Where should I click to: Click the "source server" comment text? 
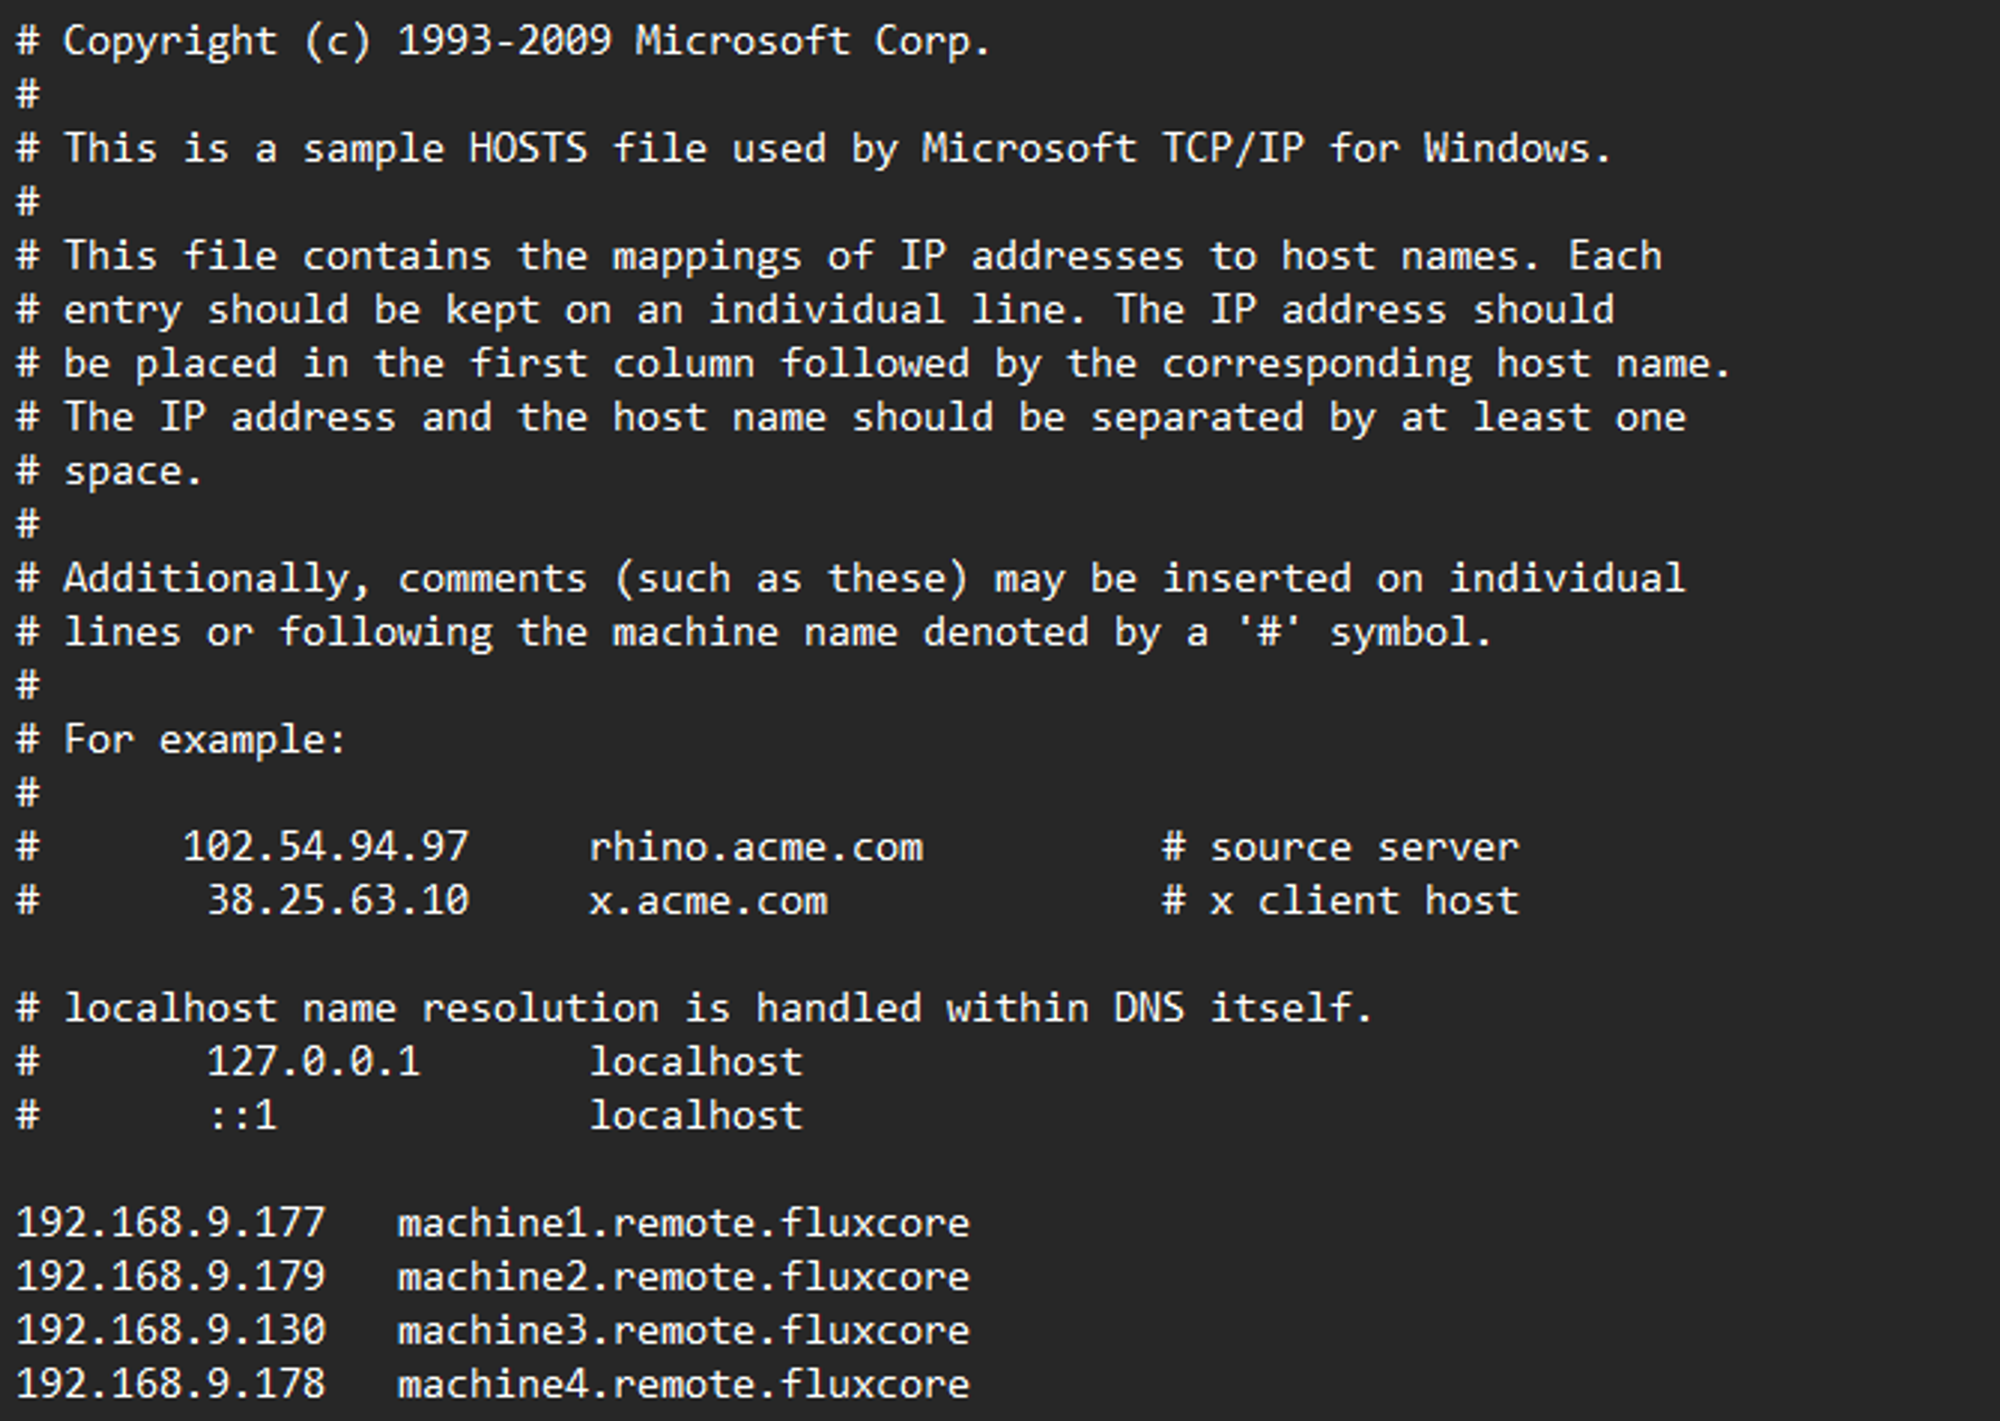tap(1364, 848)
